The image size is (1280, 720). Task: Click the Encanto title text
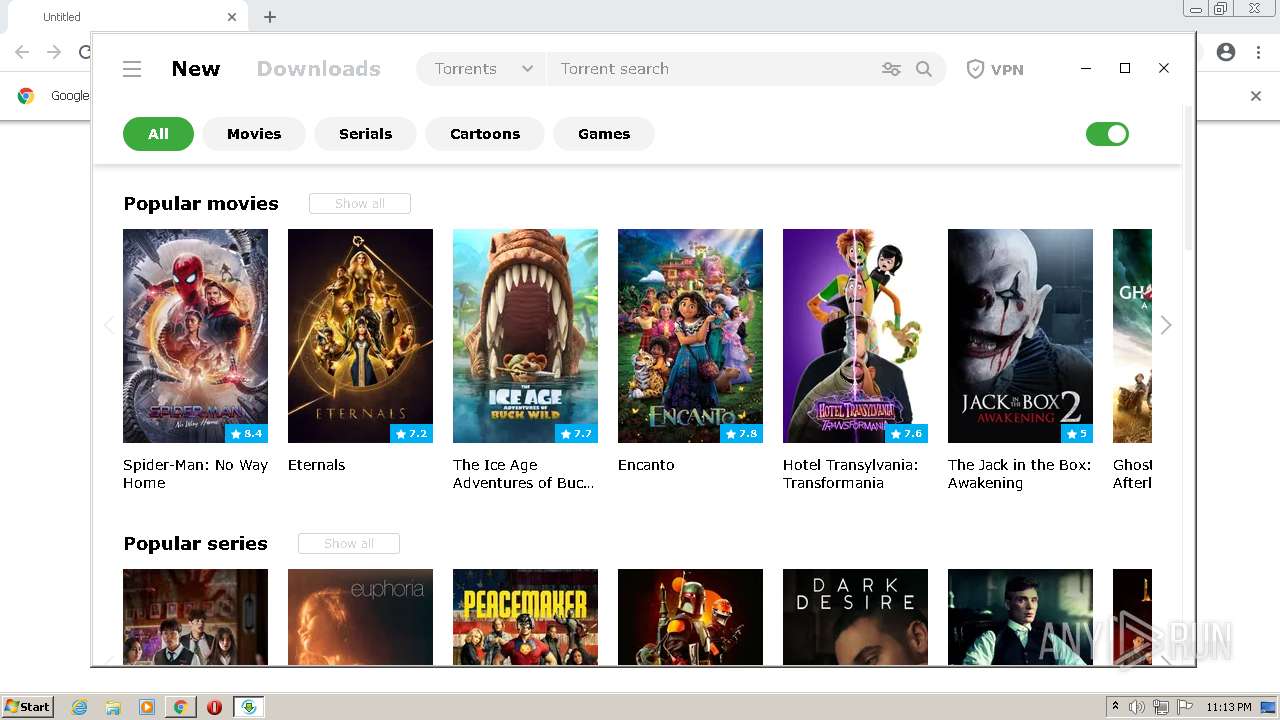coord(646,465)
